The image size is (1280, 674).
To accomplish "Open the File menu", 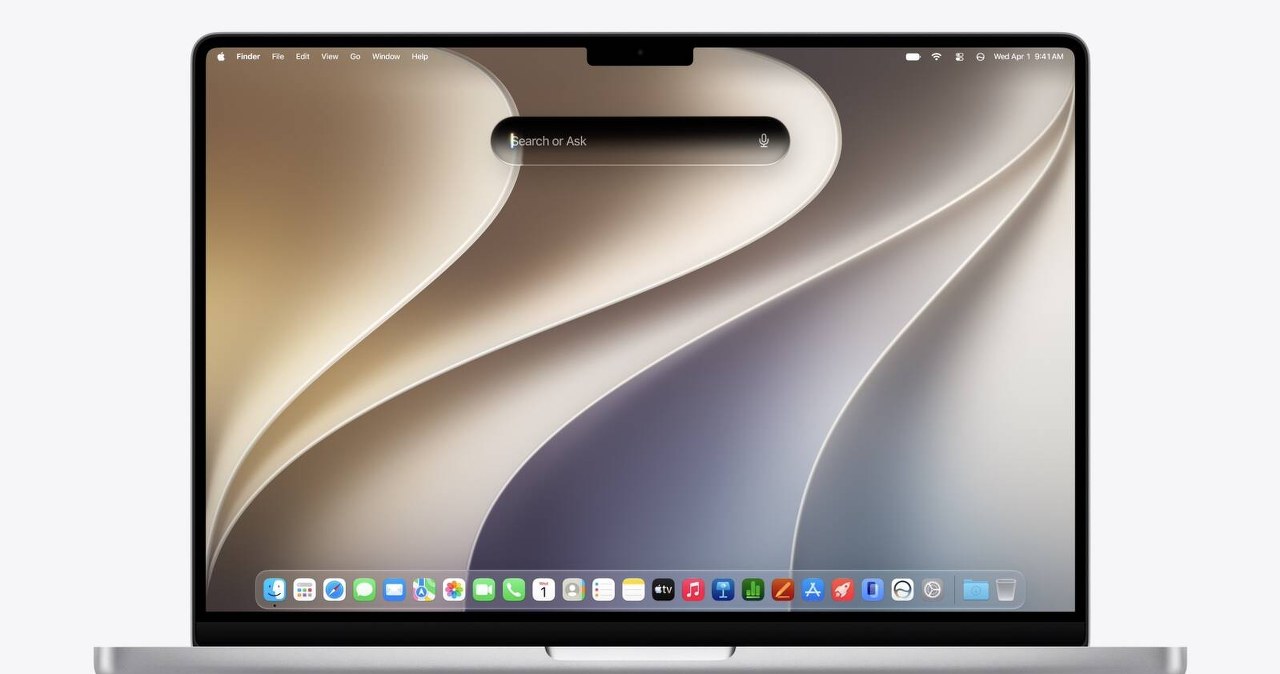I will coord(278,57).
